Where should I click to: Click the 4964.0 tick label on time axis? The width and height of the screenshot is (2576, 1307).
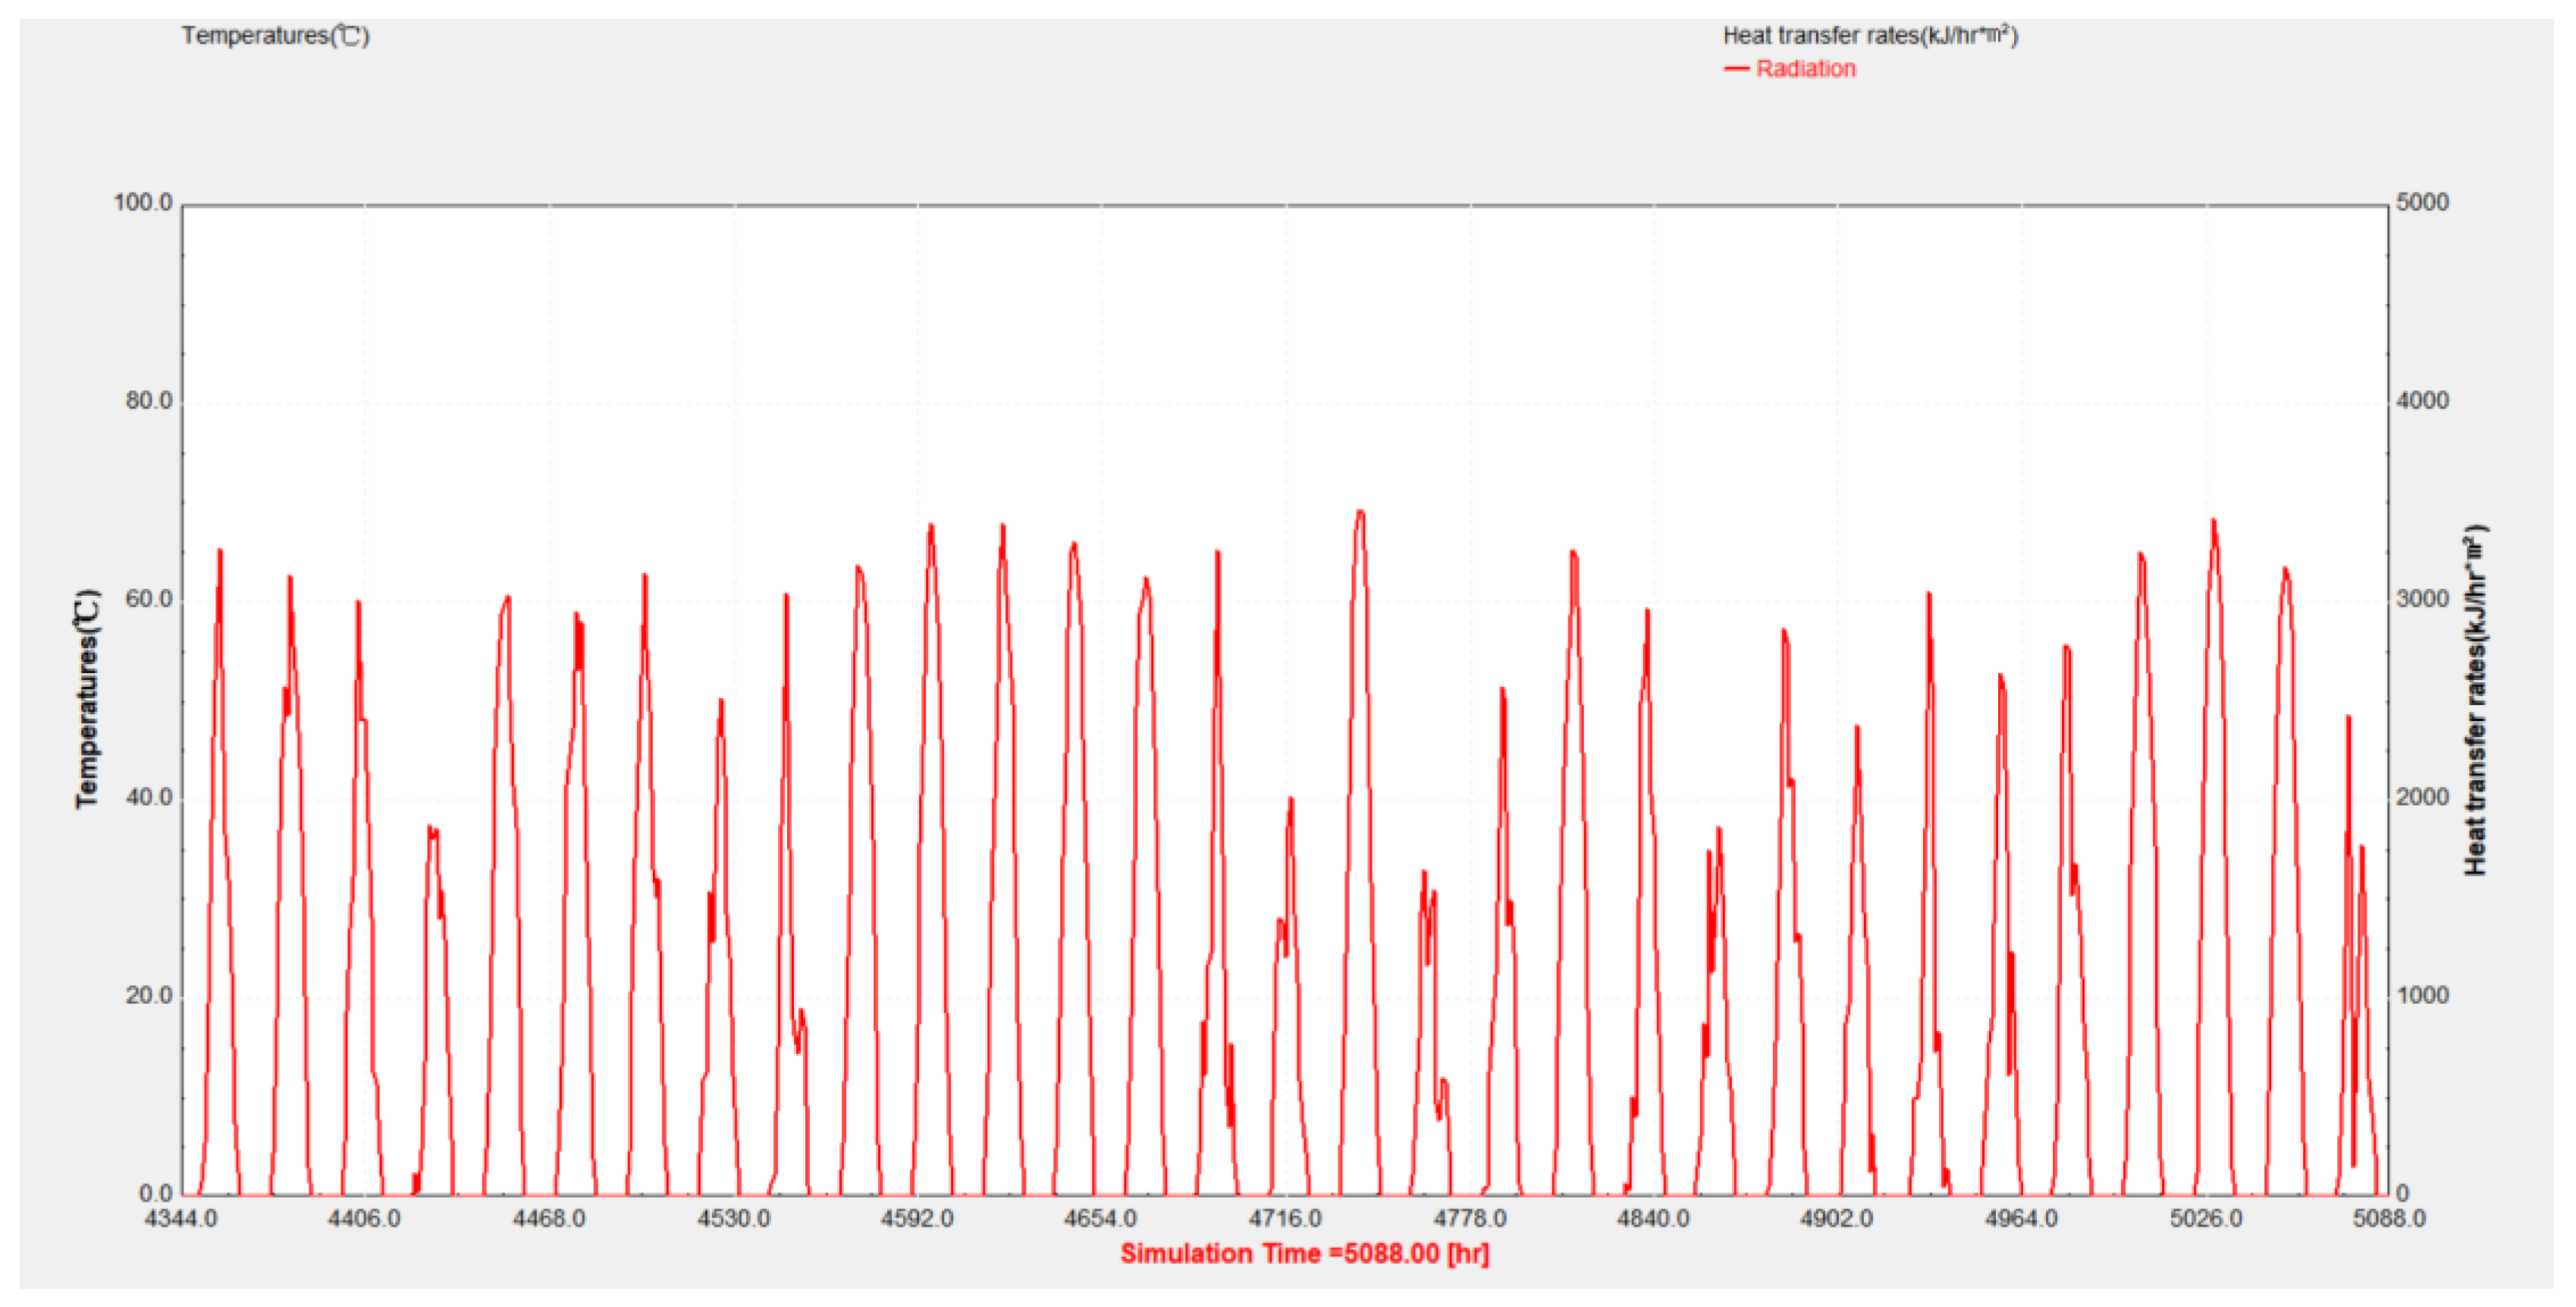2021,1219
